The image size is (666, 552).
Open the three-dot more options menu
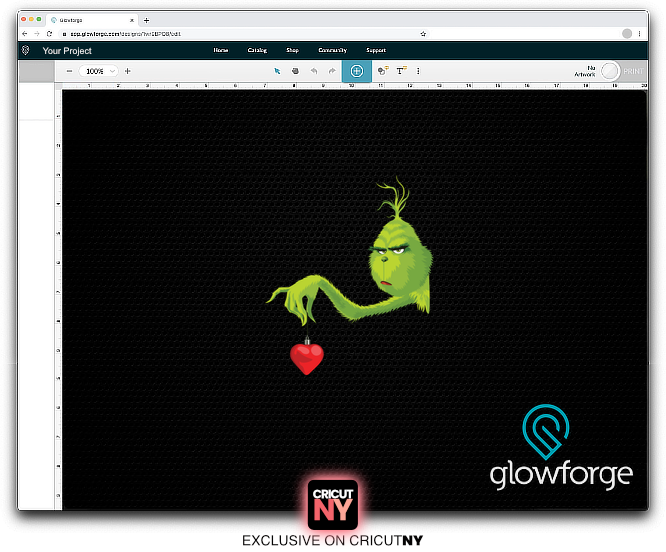click(418, 71)
